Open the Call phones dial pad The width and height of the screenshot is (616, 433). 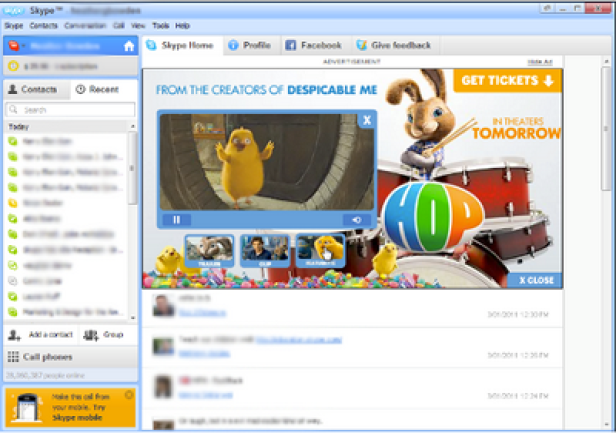pos(70,357)
